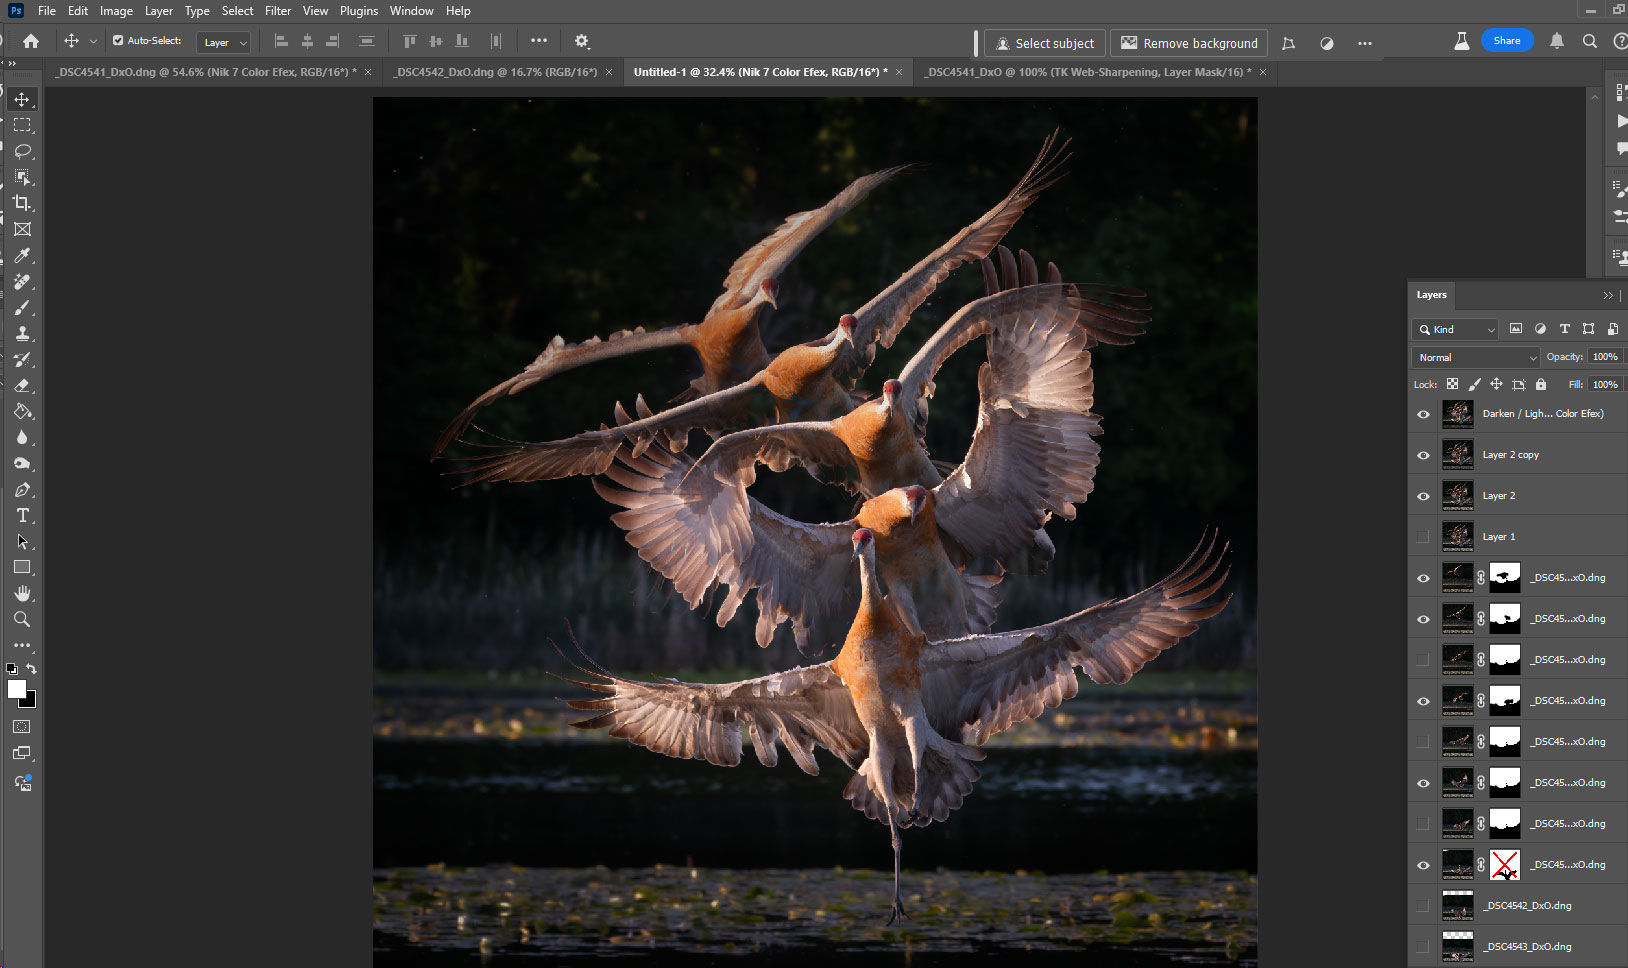
Task: Open the Plugins menu
Action: coord(359,11)
